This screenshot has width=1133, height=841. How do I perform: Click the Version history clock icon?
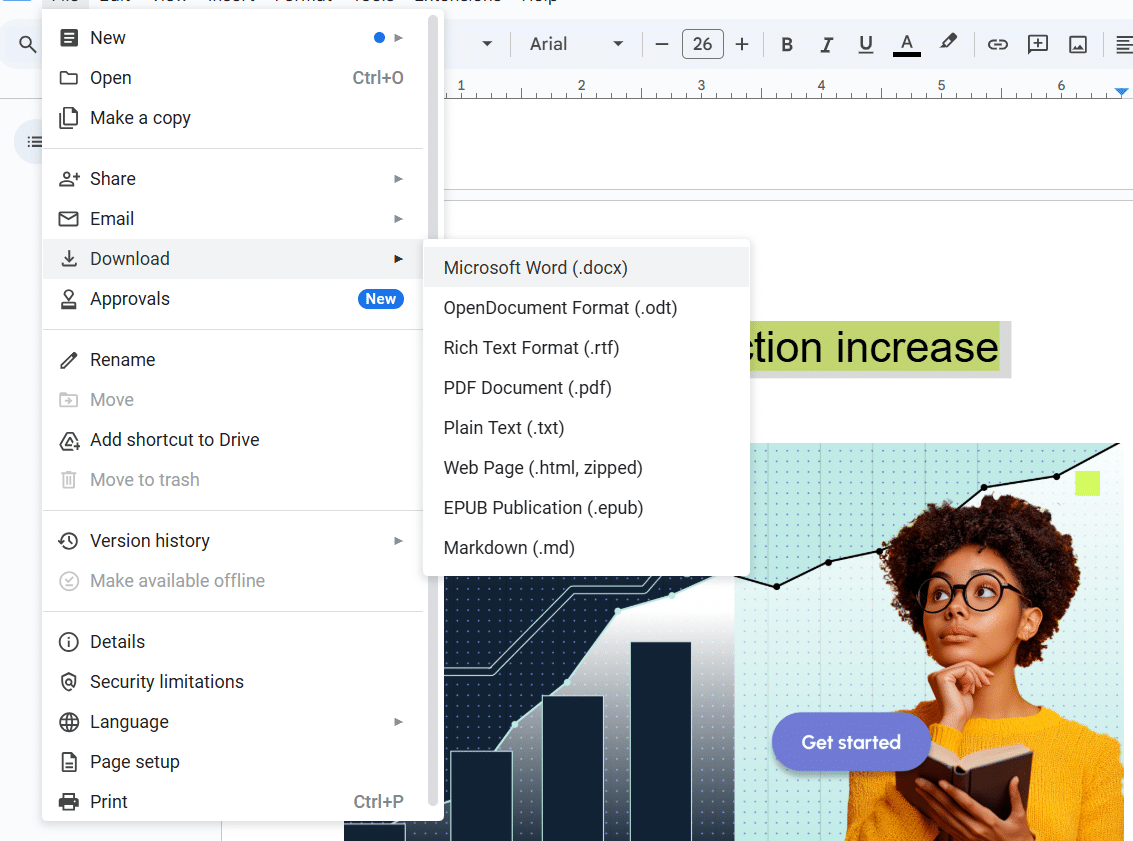coord(69,540)
